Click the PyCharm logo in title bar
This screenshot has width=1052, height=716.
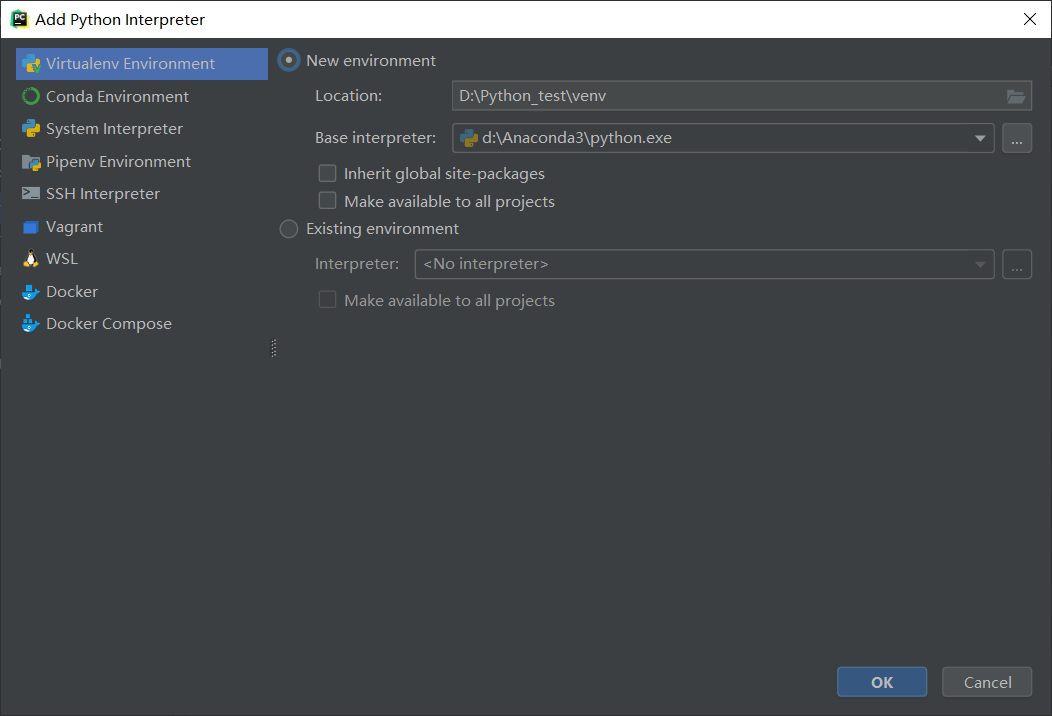19,19
